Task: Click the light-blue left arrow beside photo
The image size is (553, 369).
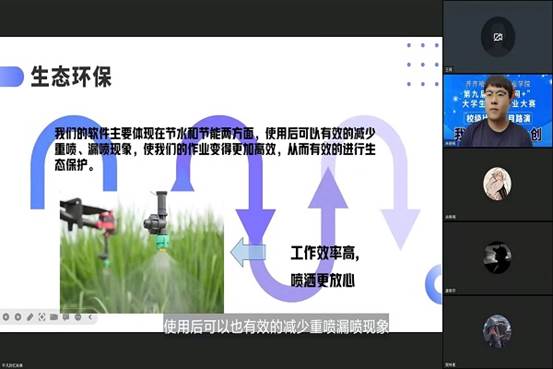Action: pyautogui.click(x=248, y=252)
